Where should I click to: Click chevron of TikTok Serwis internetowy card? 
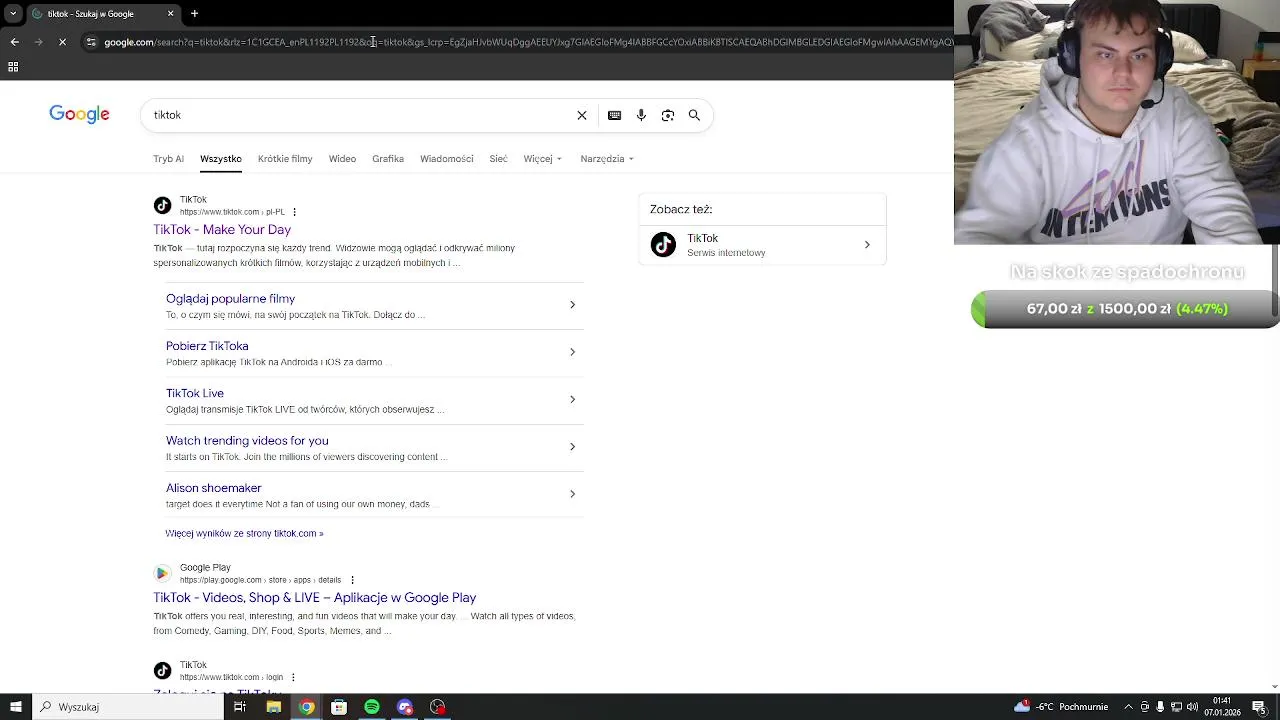pos(867,245)
